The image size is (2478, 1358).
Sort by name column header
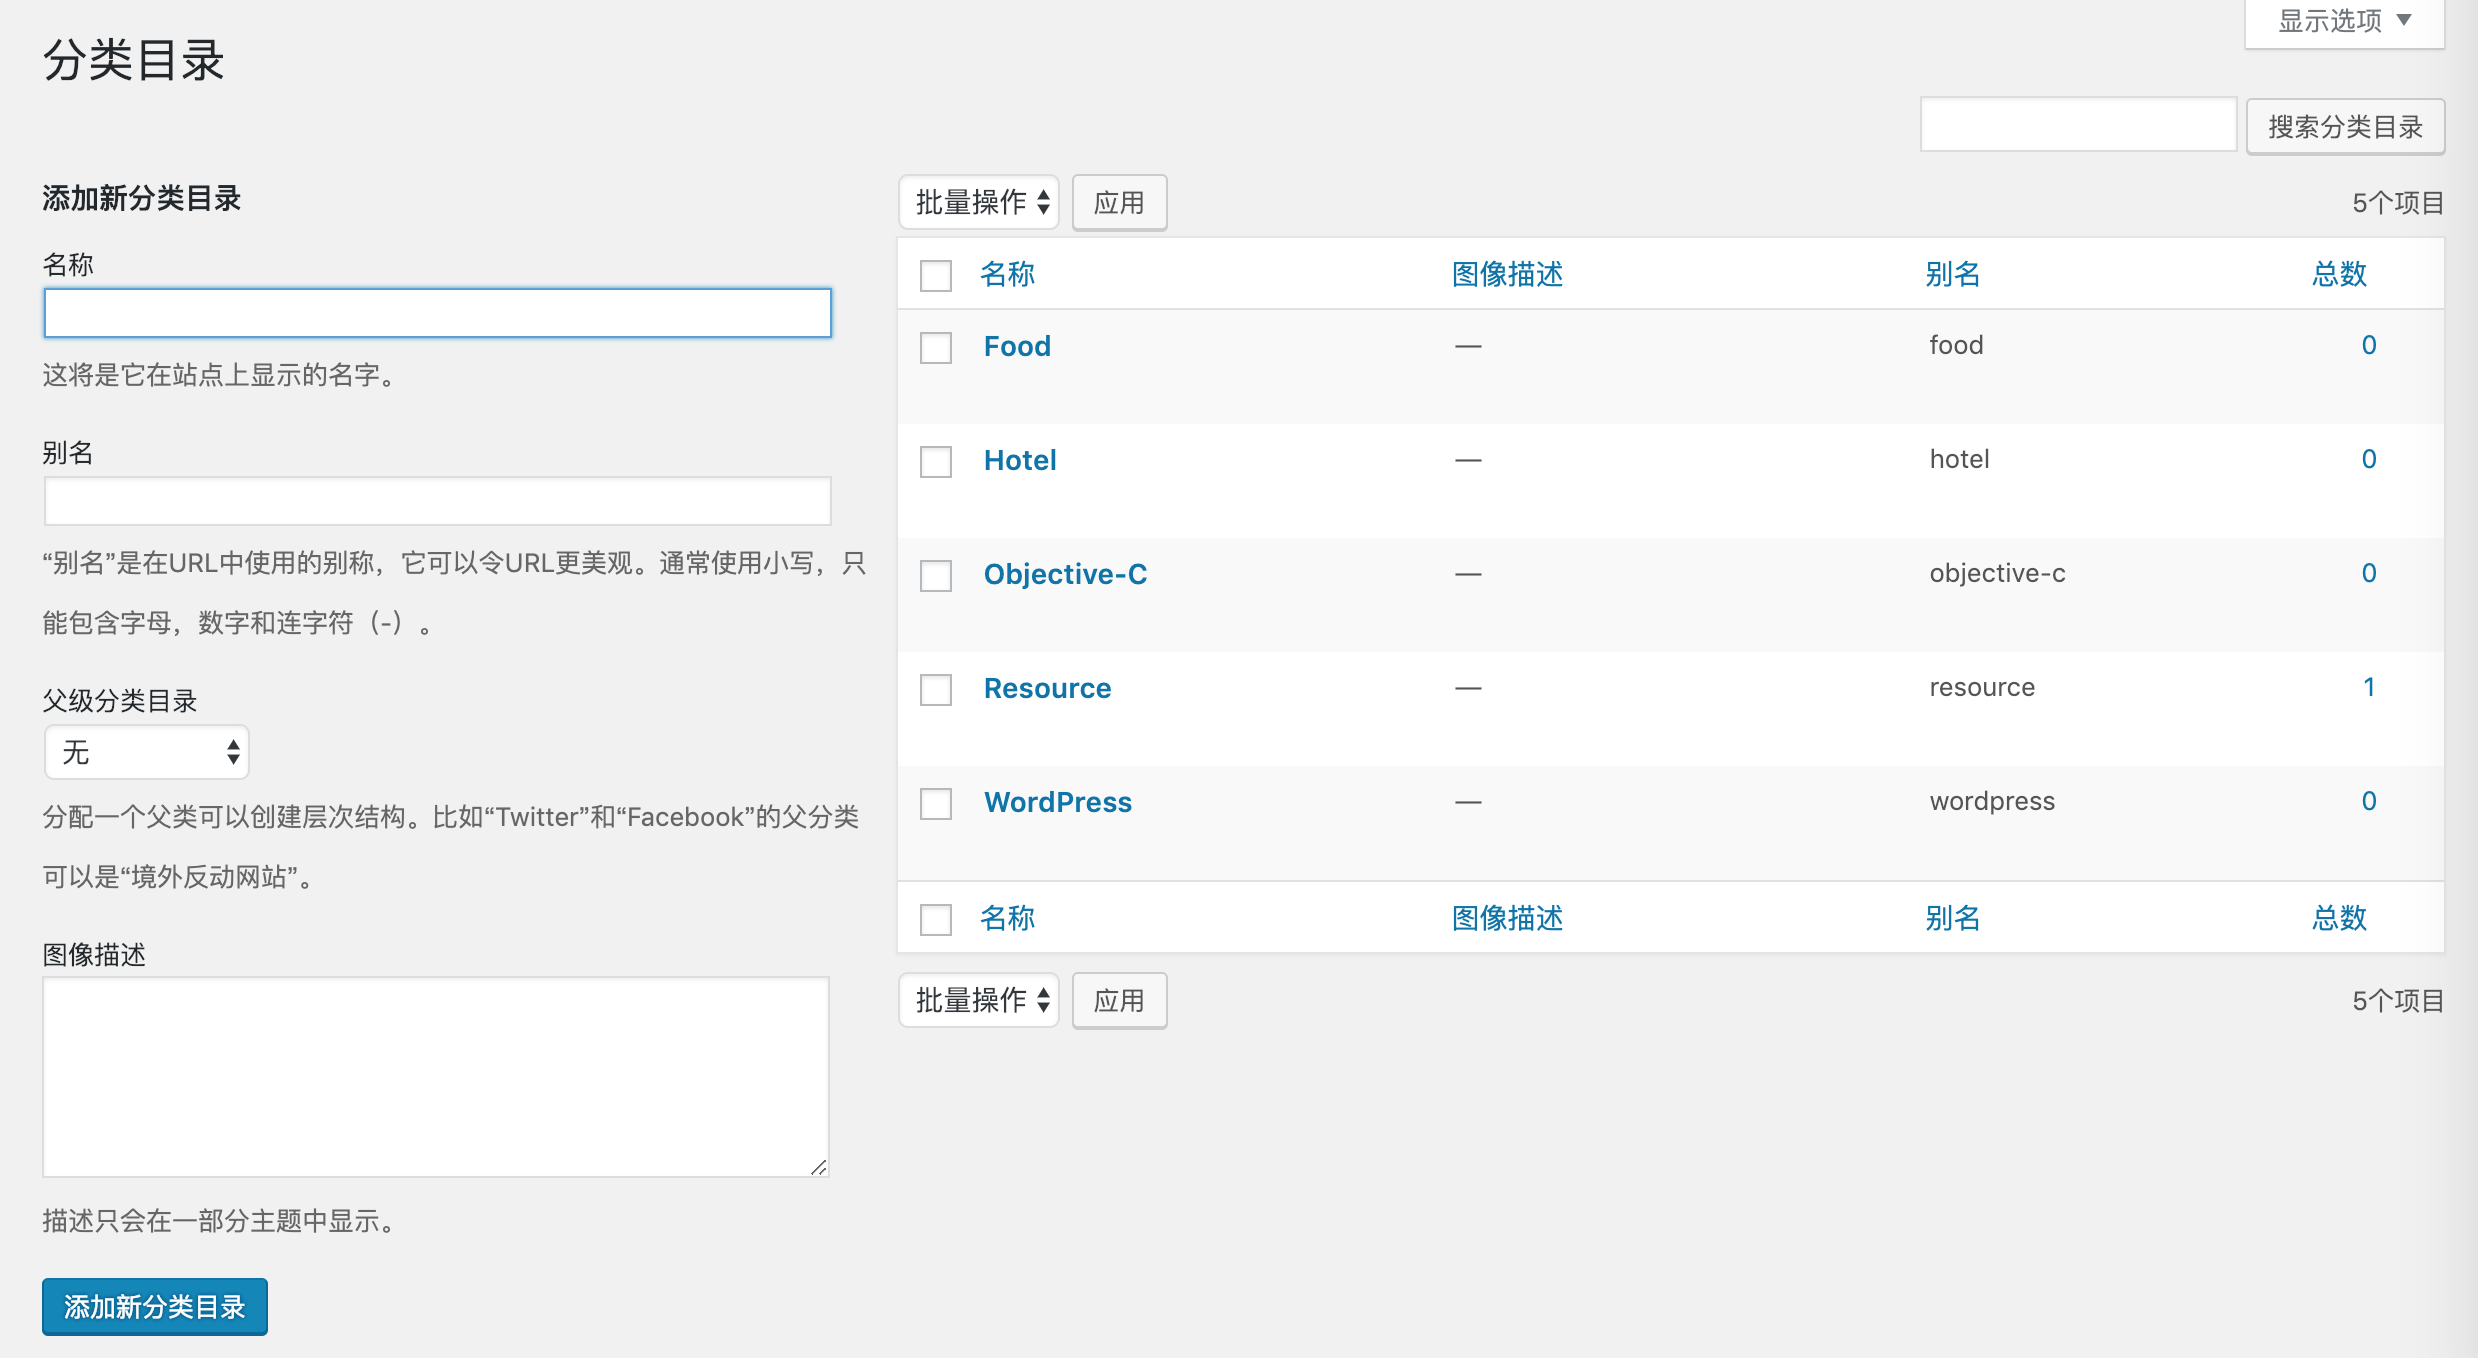click(1007, 274)
